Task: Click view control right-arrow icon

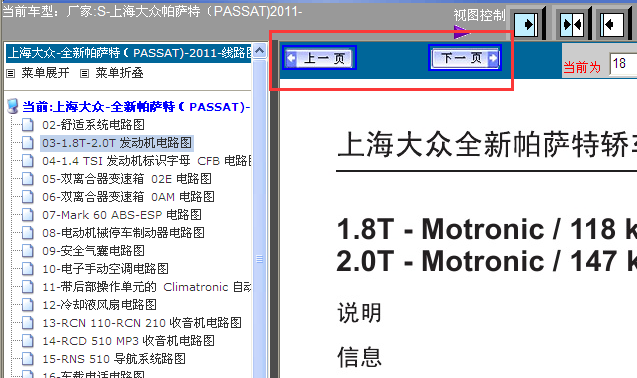Action: pyautogui.click(x=526, y=25)
